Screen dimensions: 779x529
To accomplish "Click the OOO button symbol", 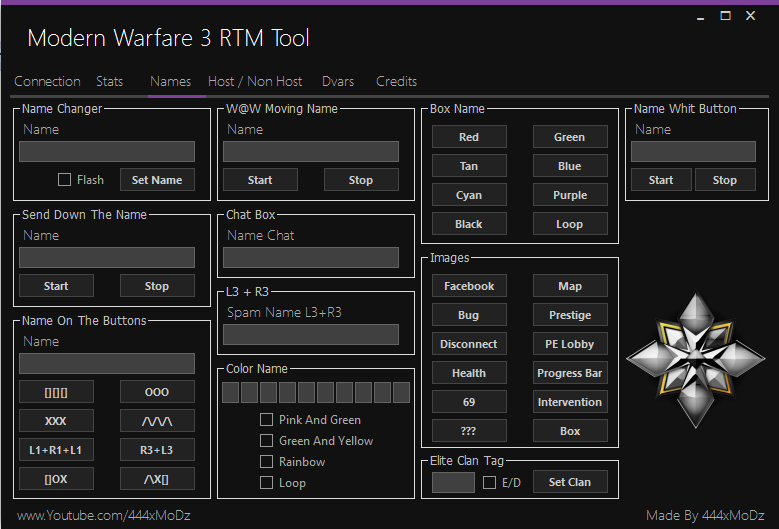I will [x=157, y=392].
